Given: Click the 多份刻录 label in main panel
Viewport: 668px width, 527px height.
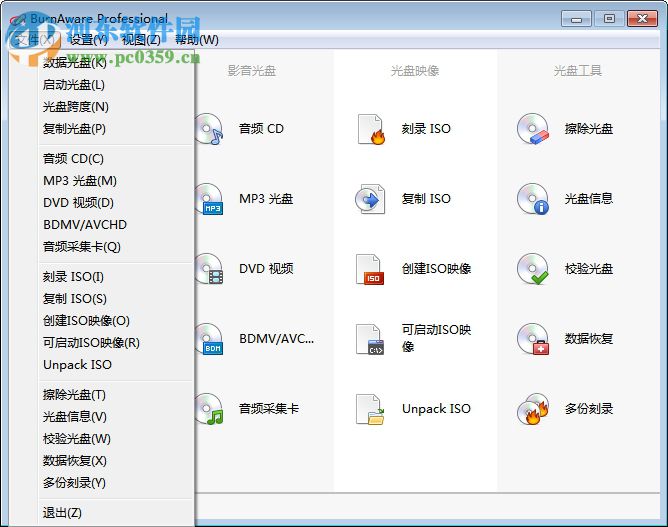Looking at the screenshot, I should click(589, 409).
